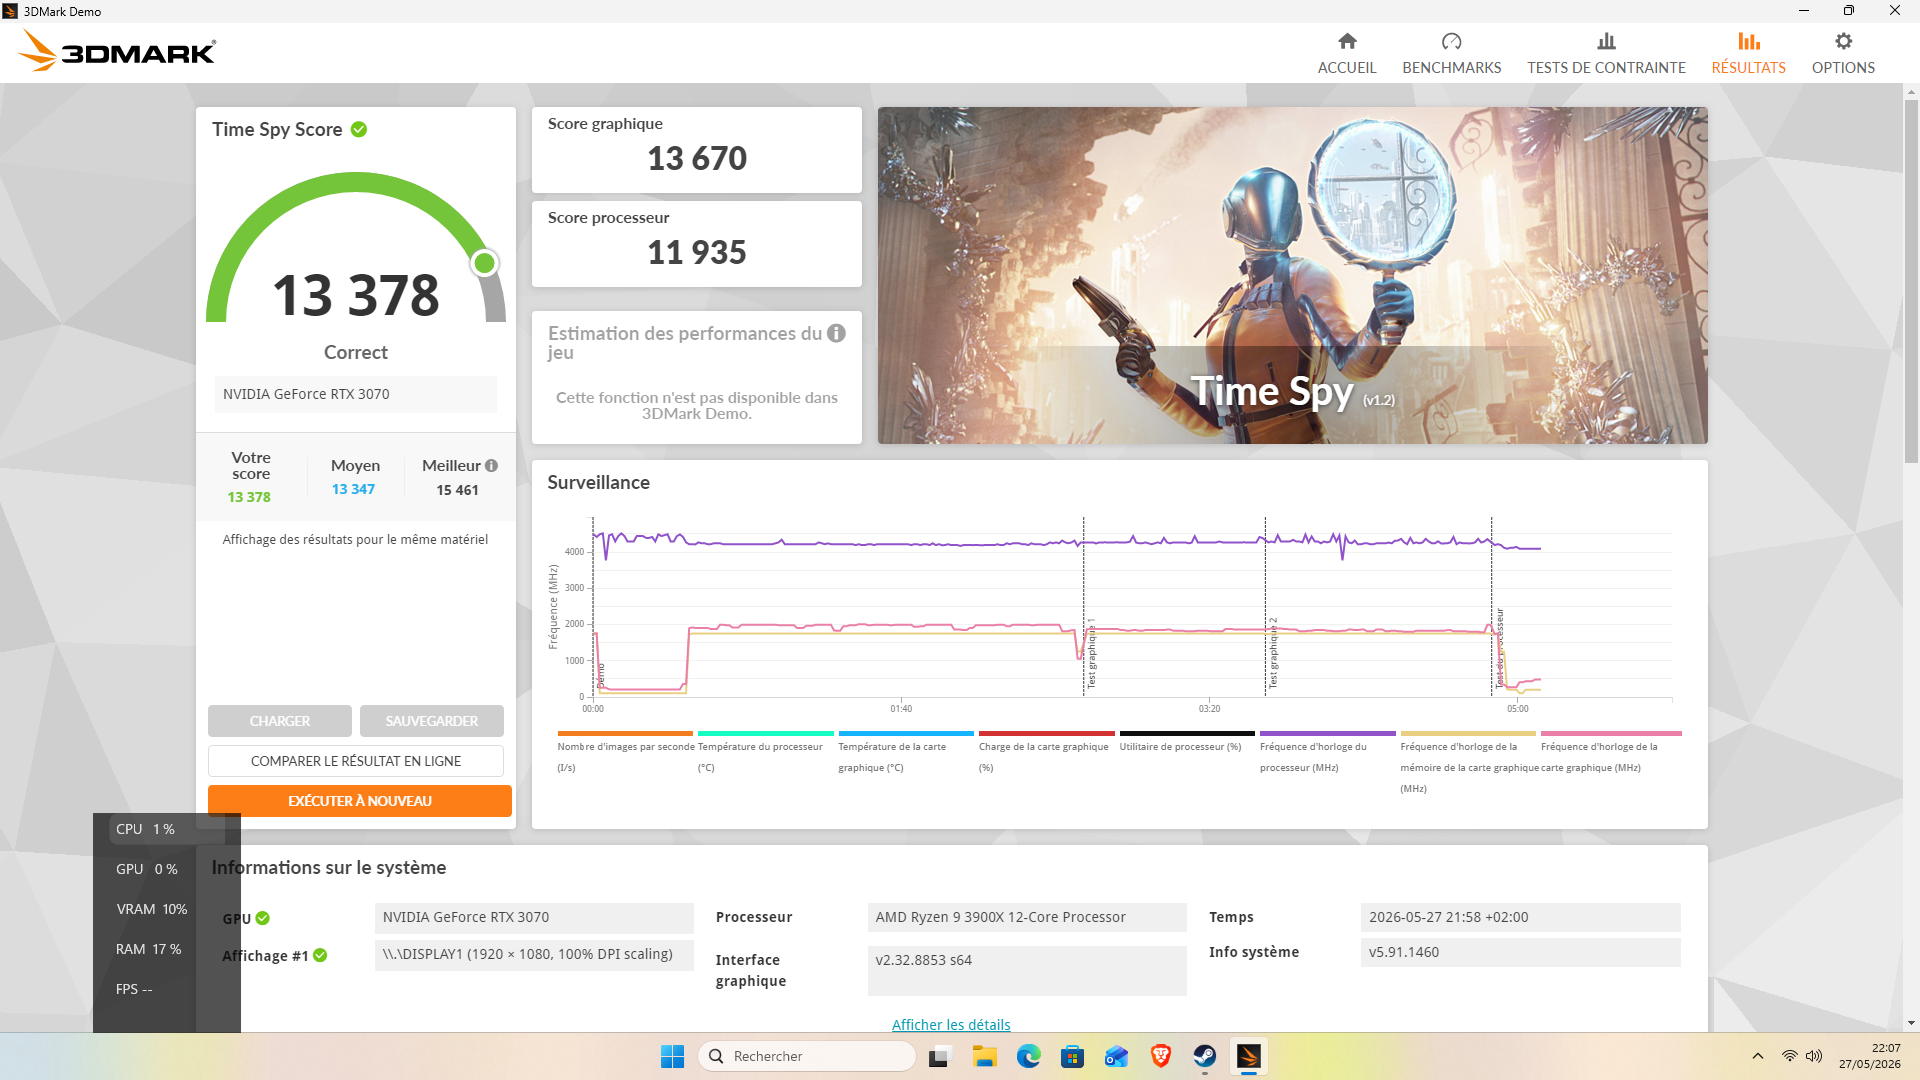Viewport: 1920px width, 1080px height.
Task: Switch to Tests de contrainte tab
Action: pyautogui.click(x=1606, y=54)
